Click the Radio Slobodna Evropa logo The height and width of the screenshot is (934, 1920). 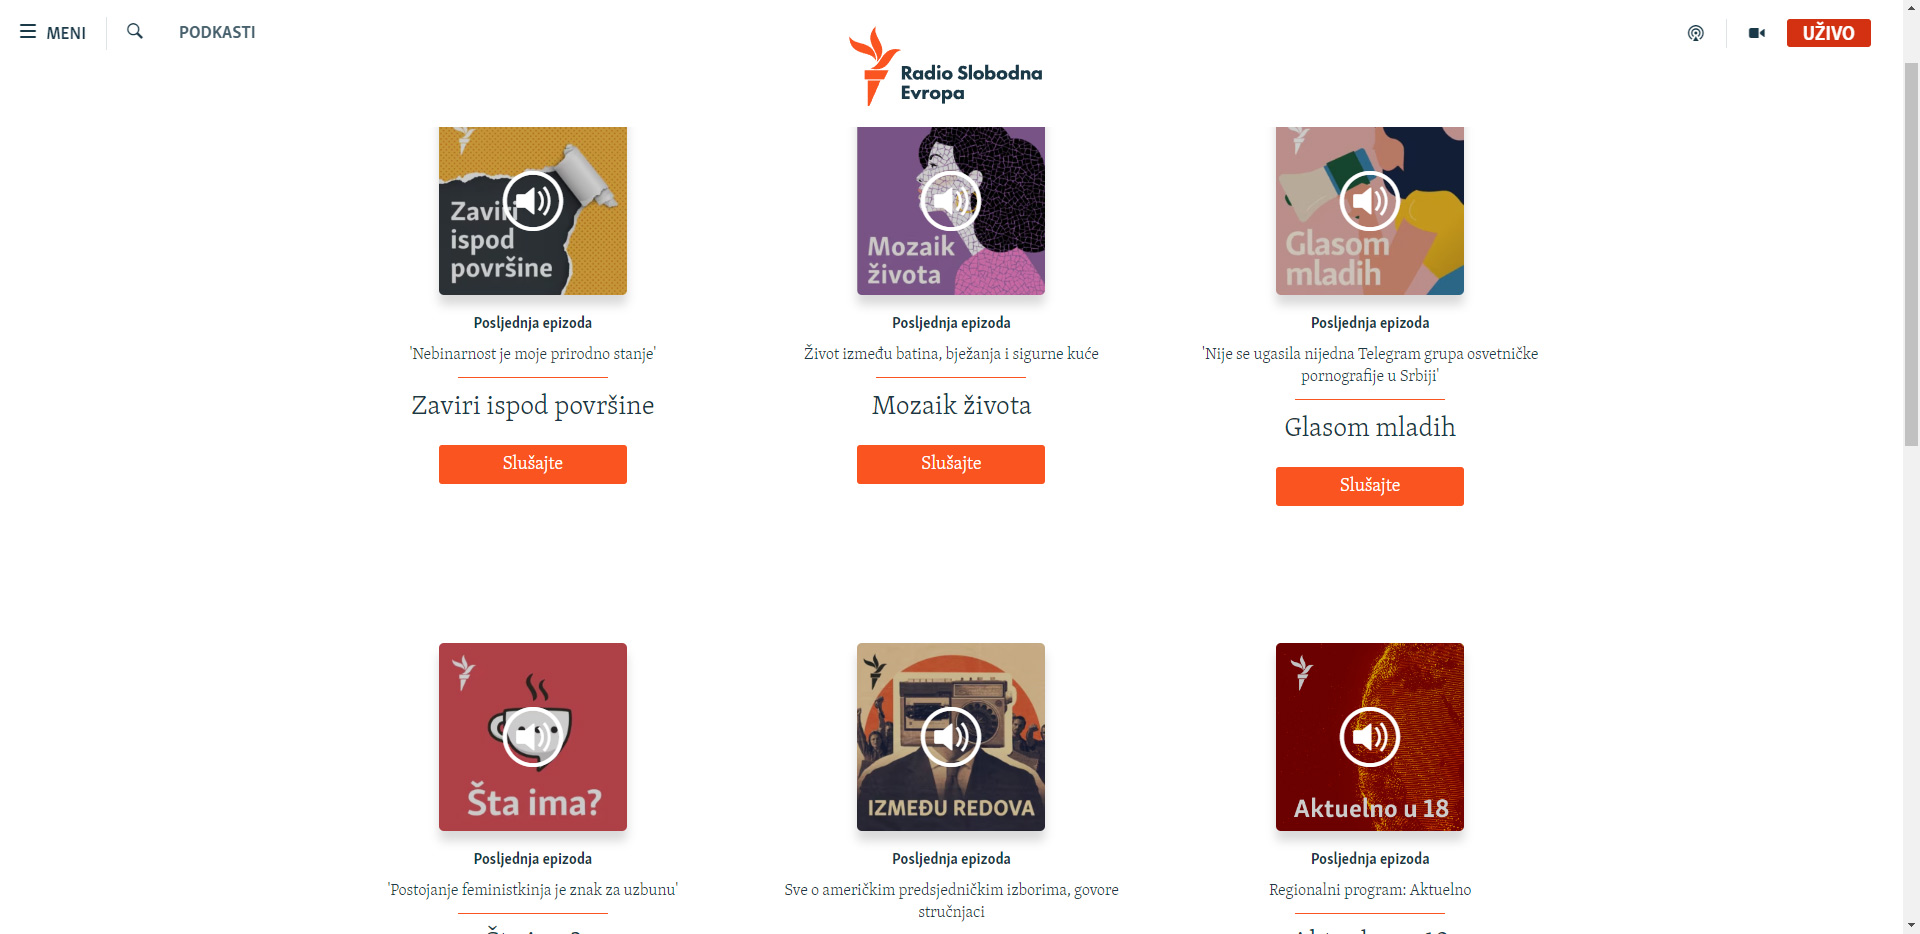pos(945,67)
